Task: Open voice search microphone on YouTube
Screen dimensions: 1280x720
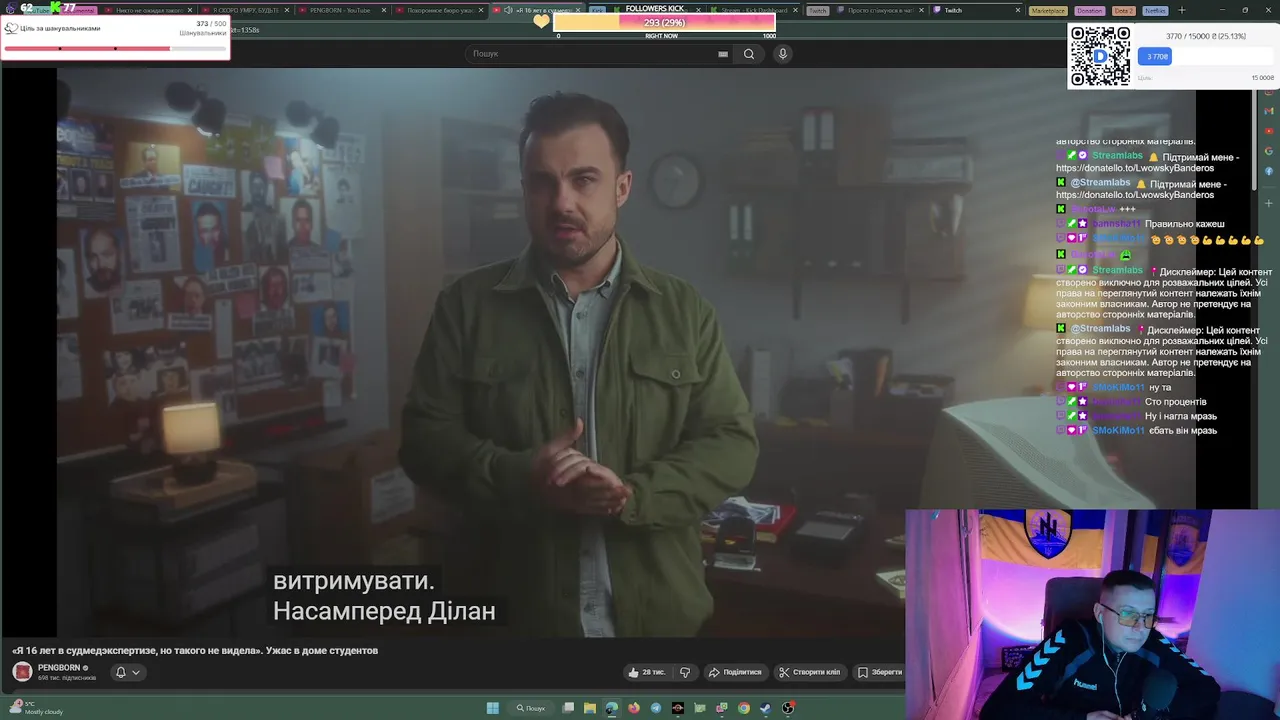Action: (x=782, y=54)
